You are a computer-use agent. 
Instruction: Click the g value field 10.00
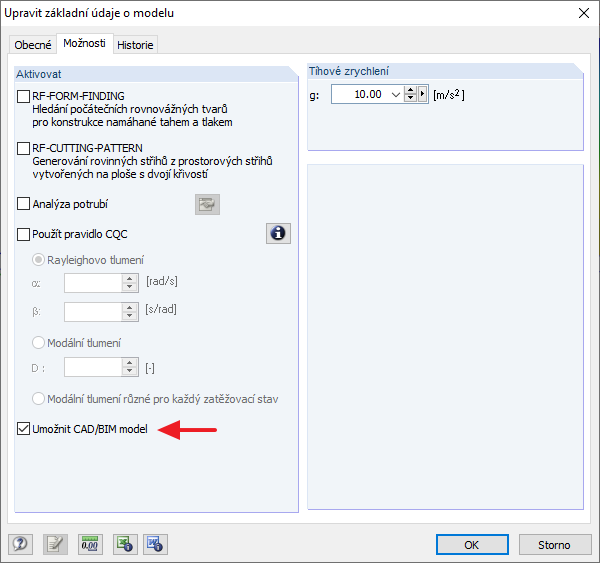click(360, 94)
